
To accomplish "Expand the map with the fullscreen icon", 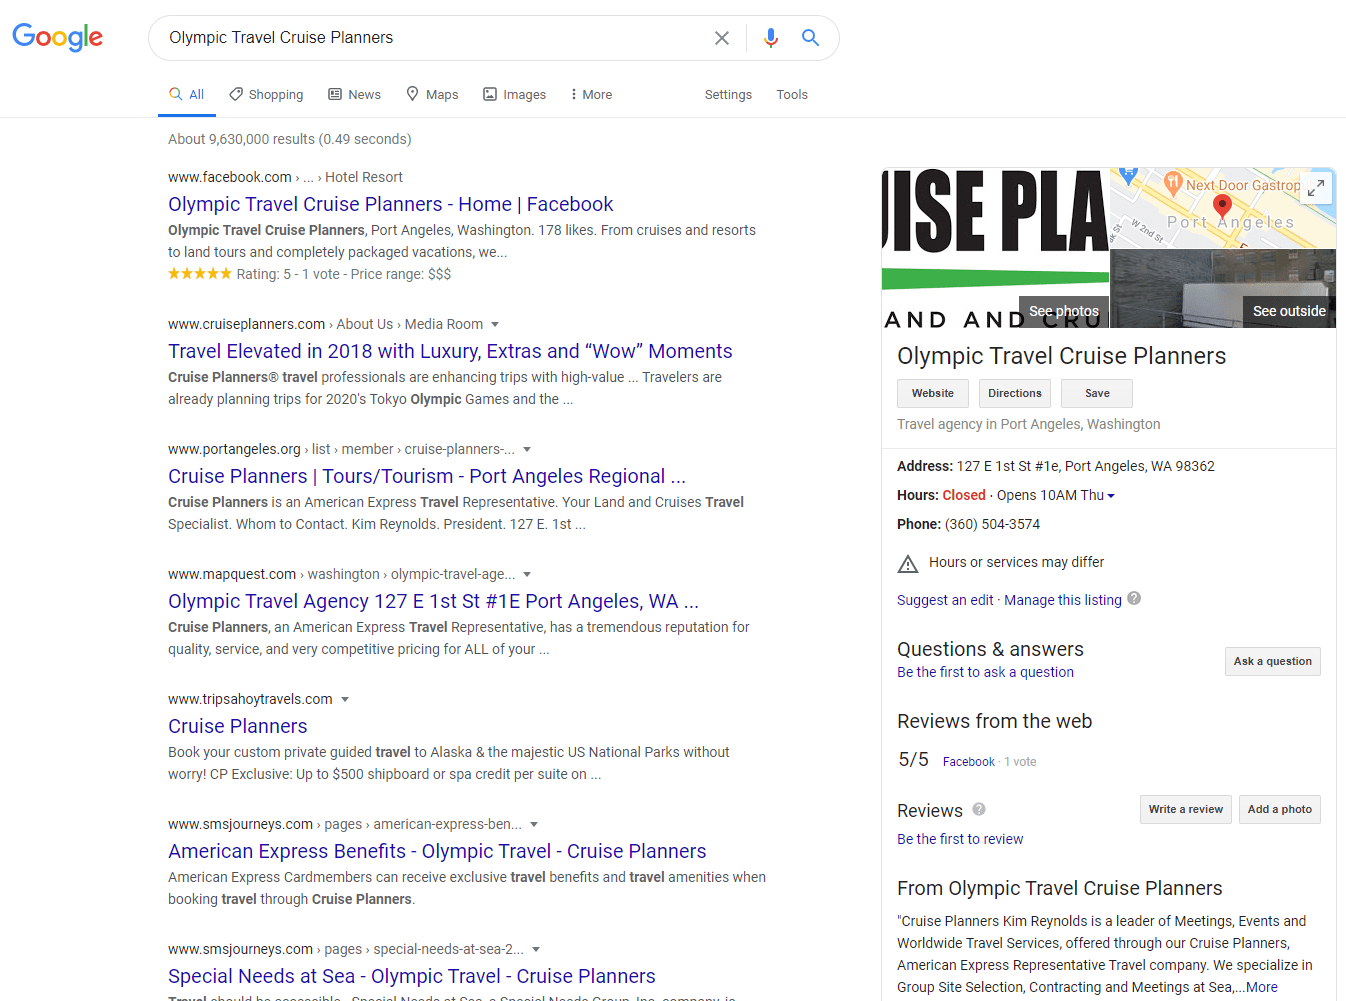I will (x=1316, y=187).
